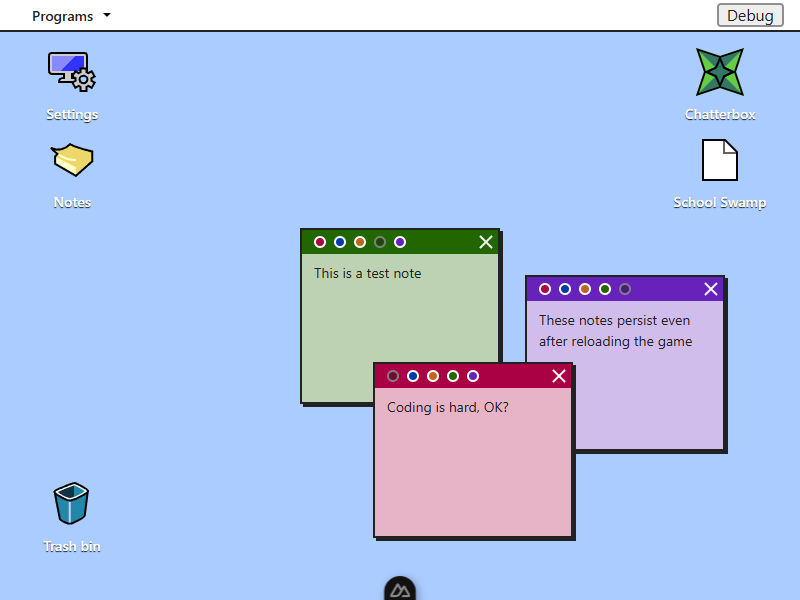
Task: Set green note color to blue
Action: coord(340,242)
